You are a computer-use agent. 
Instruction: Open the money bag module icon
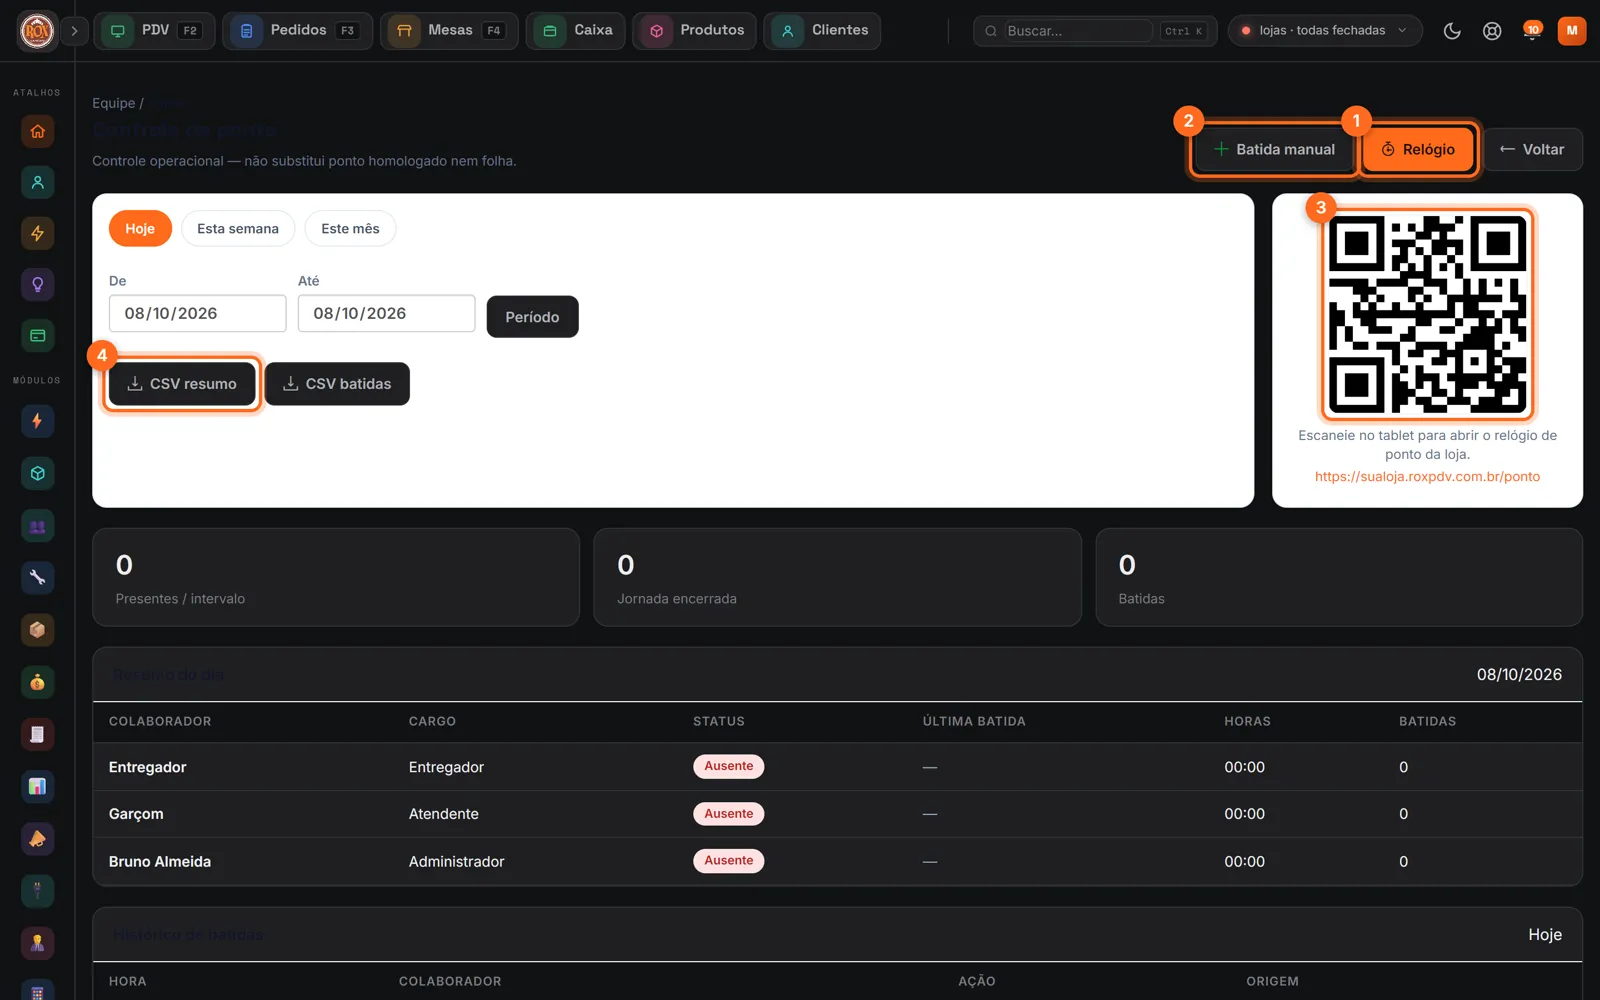pyautogui.click(x=37, y=682)
